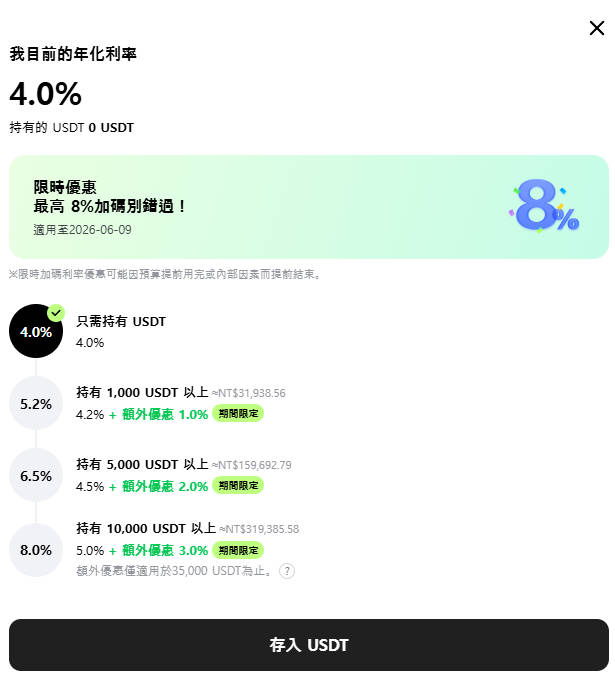Click 期間限定 badge on 1,000 USDT tier
Image resolution: width=615 pixels, height=676 pixels.
[238, 414]
